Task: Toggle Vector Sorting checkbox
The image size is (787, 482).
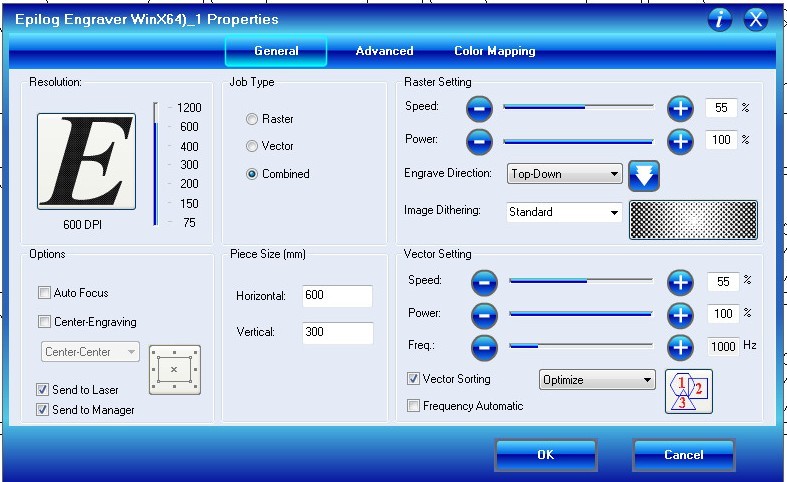Action: click(413, 379)
